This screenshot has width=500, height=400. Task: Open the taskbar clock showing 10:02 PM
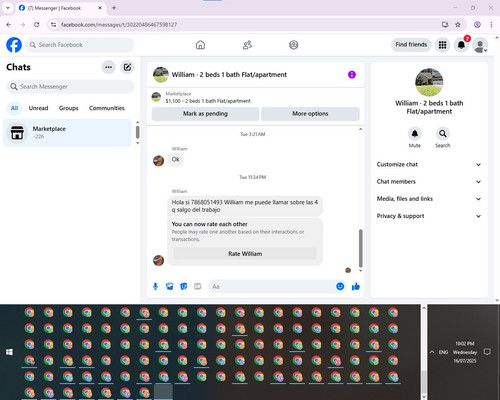click(465, 352)
